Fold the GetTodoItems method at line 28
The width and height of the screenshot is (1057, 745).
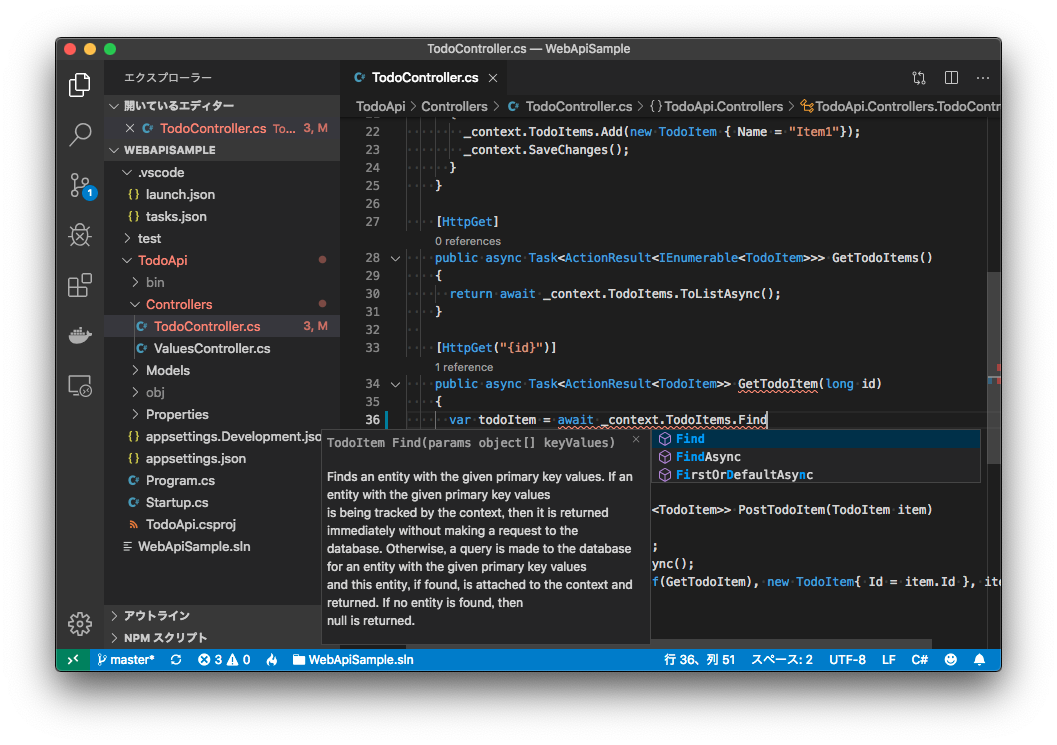coord(396,258)
